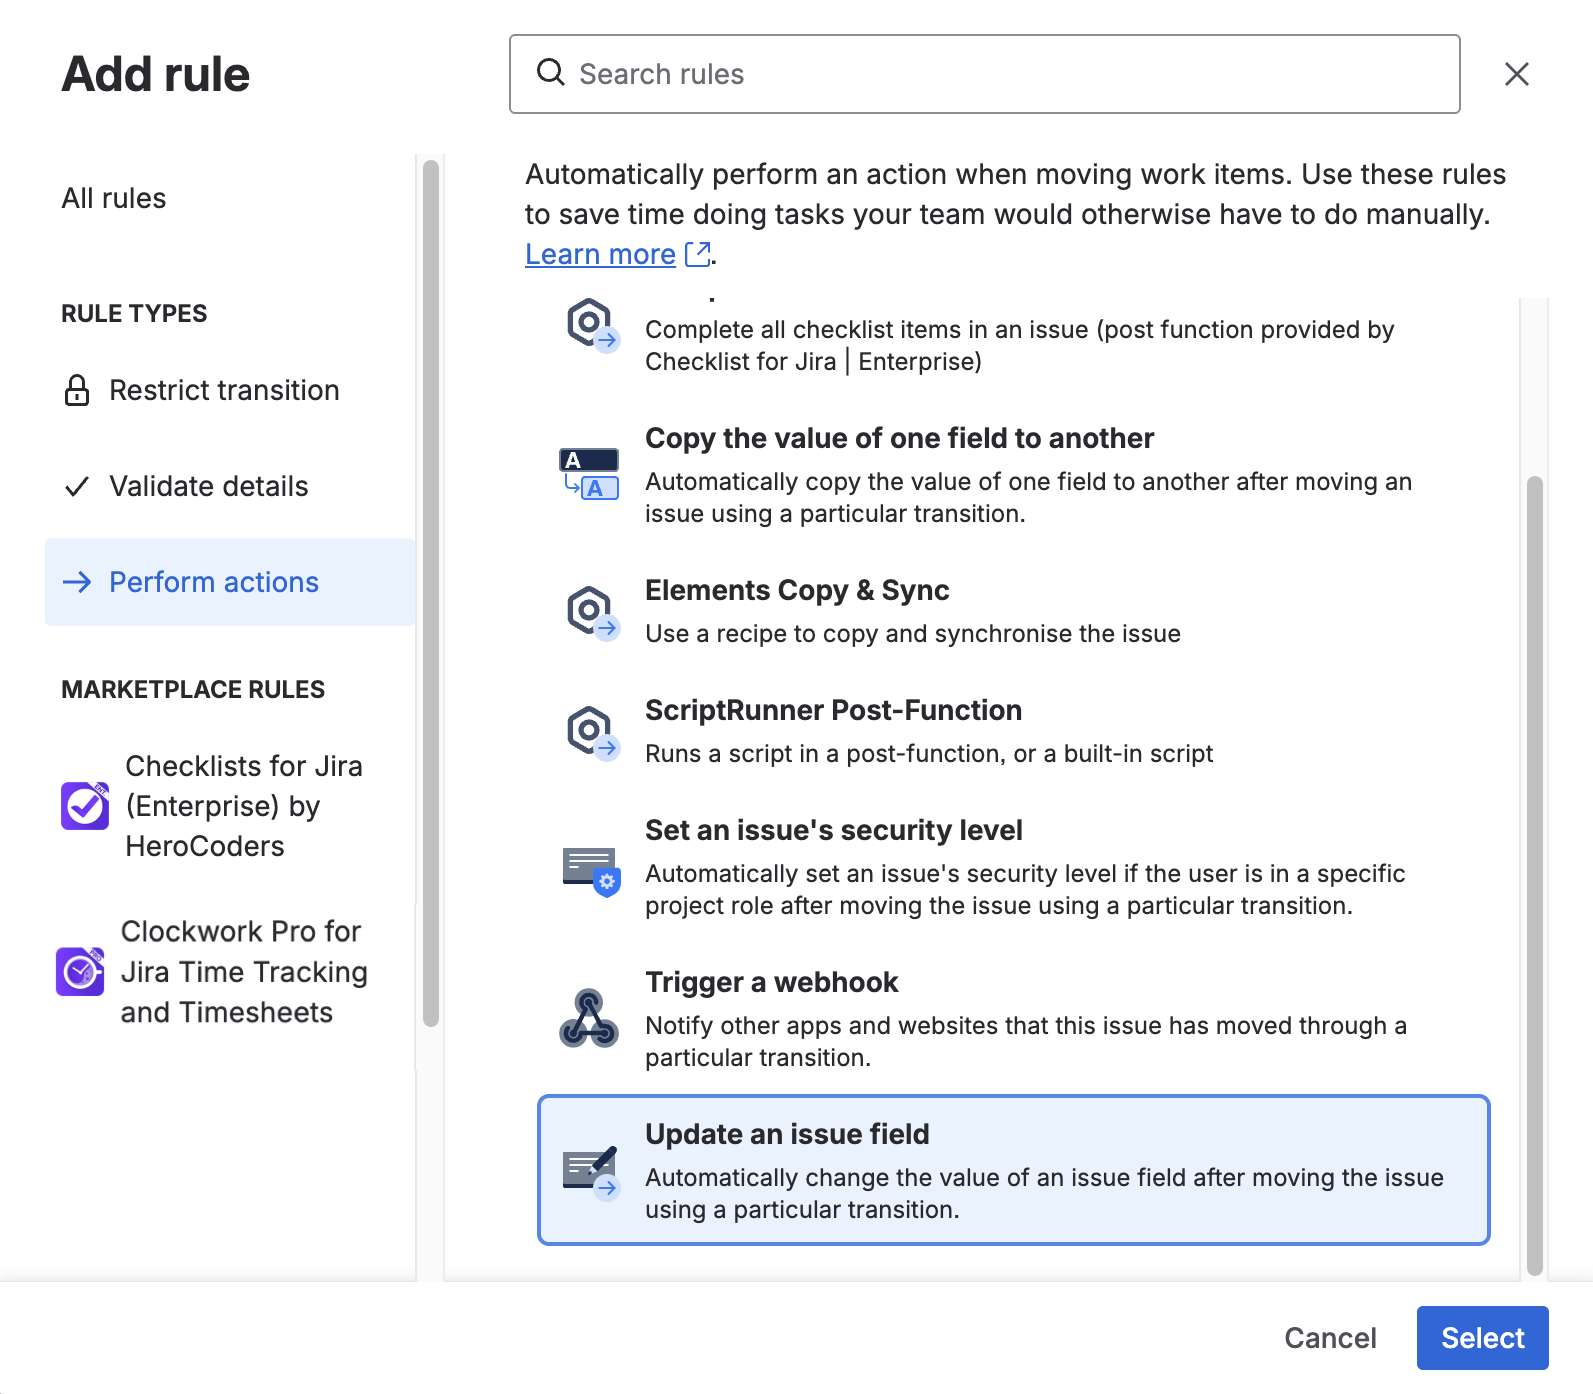The image size is (1593, 1394).
Task: Focus the Search rules input field
Action: [985, 74]
